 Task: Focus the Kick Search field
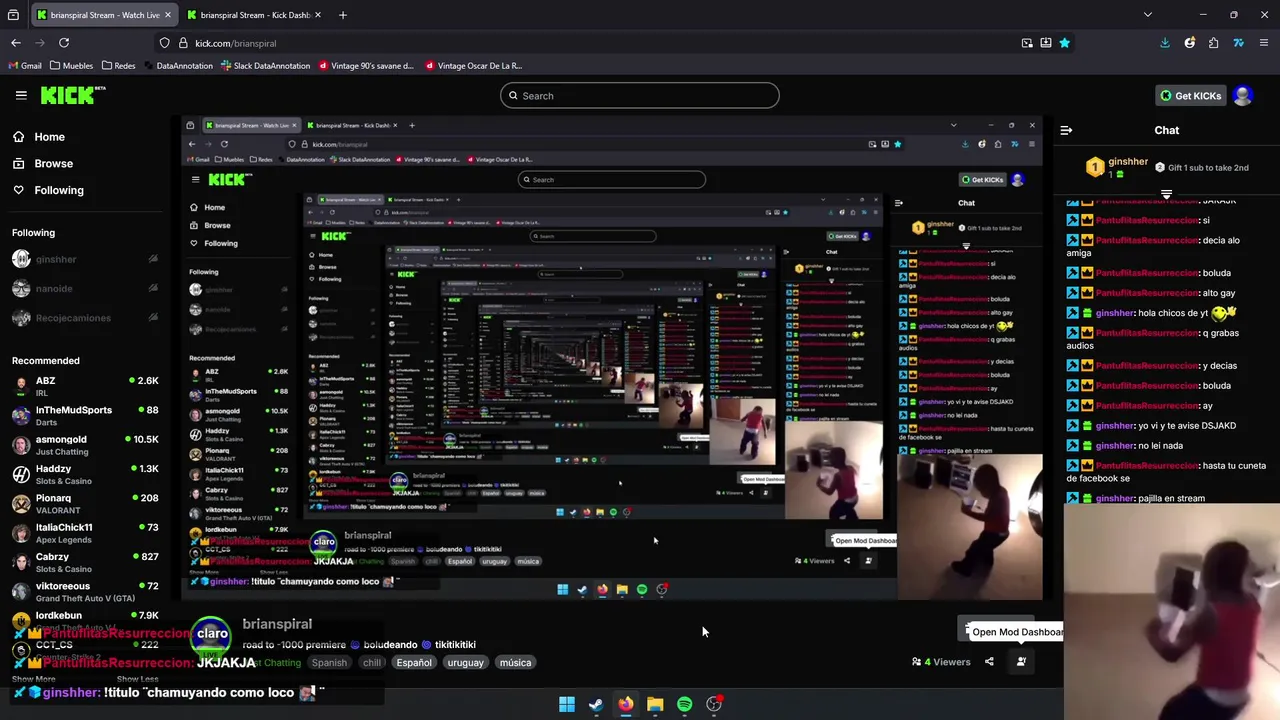(640, 96)
